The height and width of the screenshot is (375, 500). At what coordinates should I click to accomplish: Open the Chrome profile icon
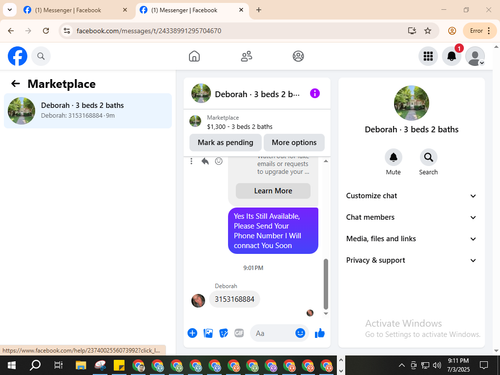452,31
